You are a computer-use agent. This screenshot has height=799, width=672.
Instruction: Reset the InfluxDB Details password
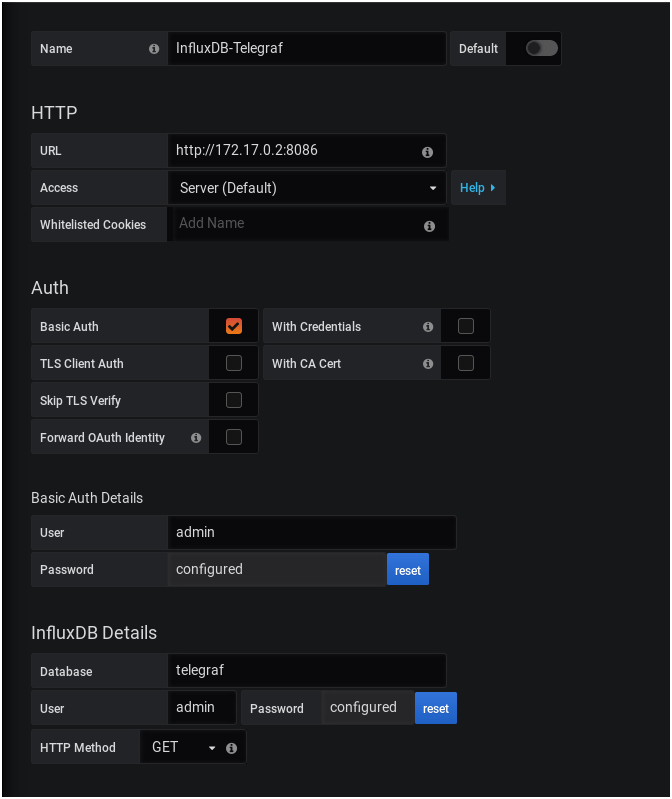pos(436,708)
